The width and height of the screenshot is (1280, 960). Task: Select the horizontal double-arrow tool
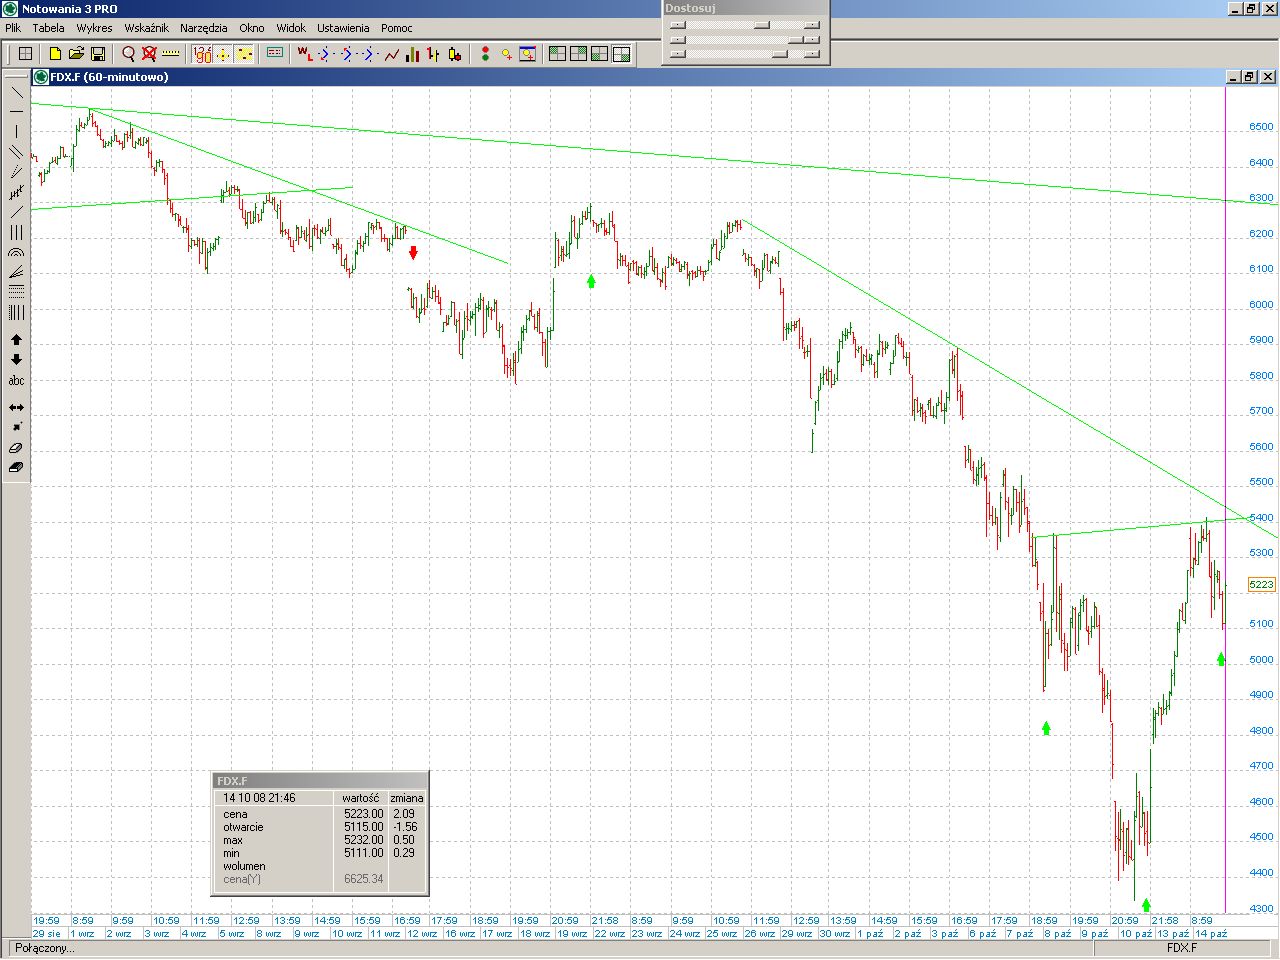tap(16, 408)
